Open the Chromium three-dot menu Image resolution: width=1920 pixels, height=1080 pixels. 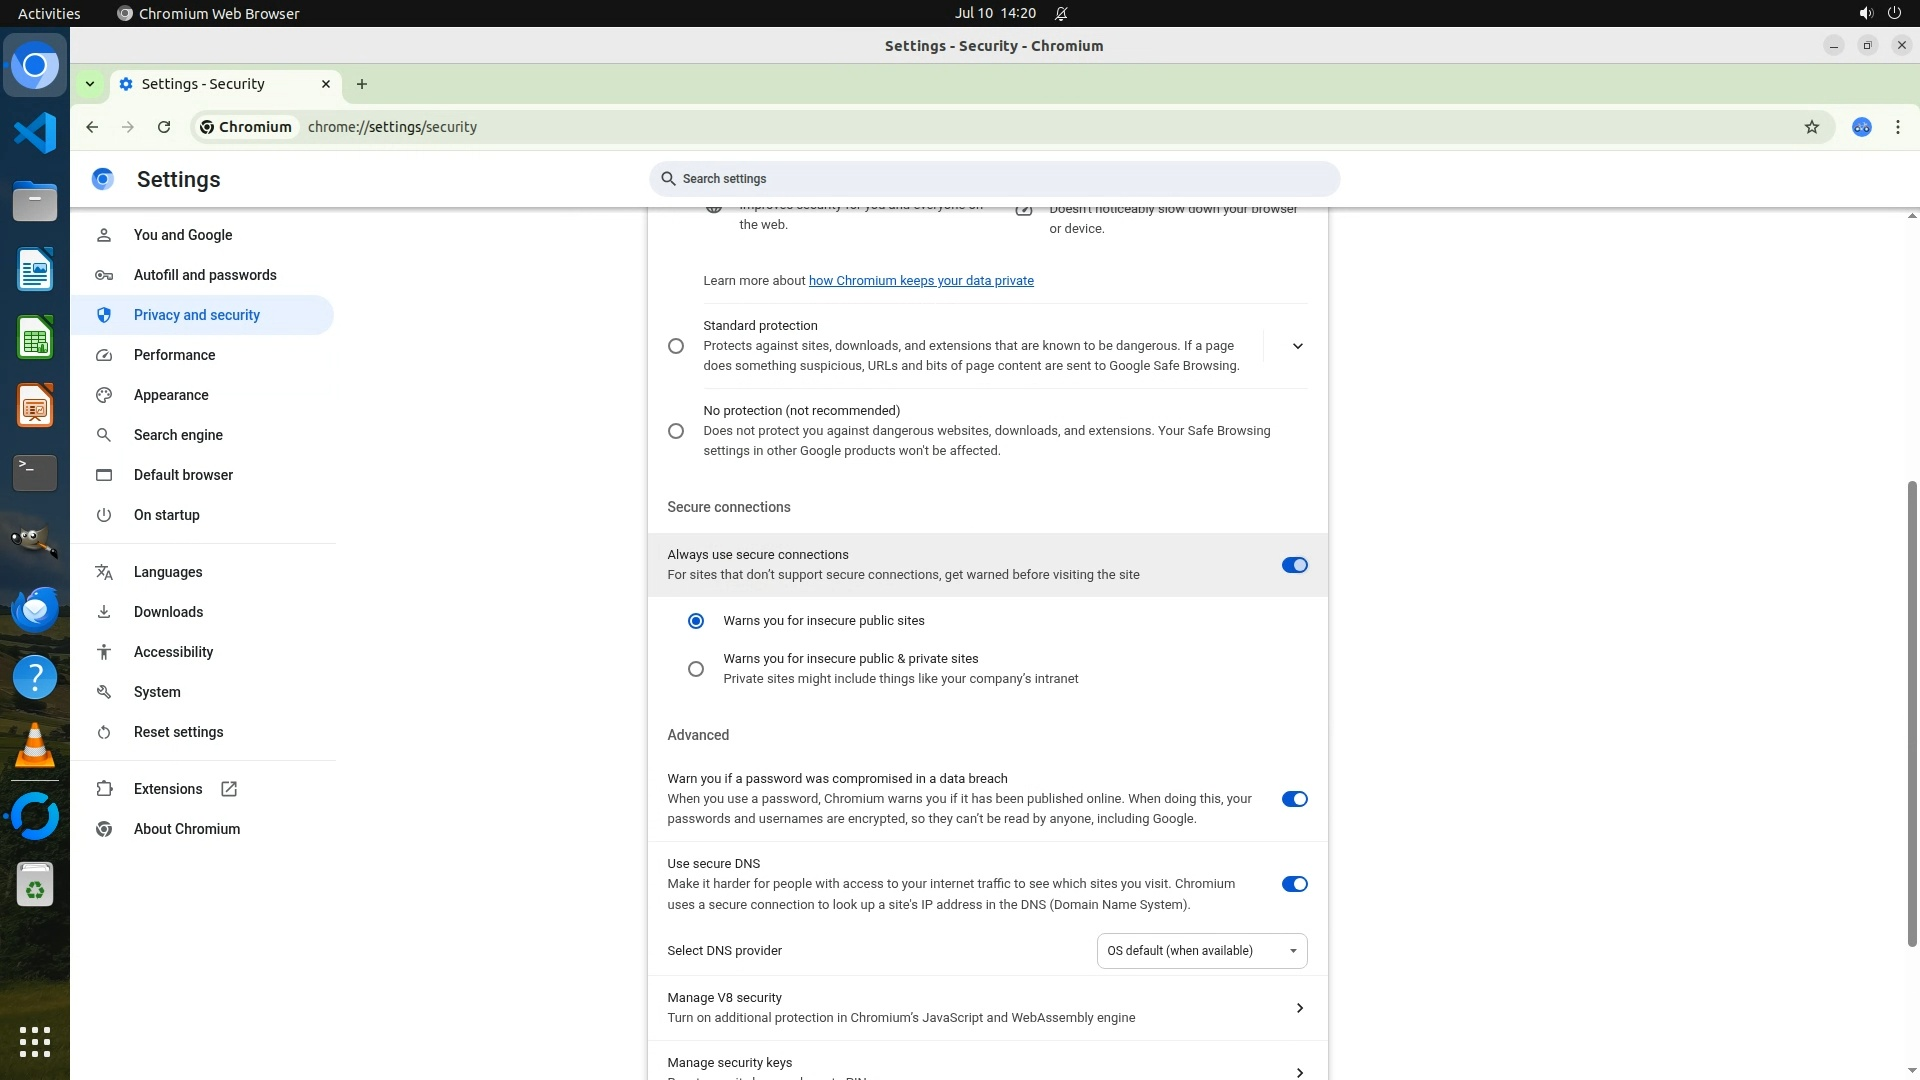coord(1897,127)
